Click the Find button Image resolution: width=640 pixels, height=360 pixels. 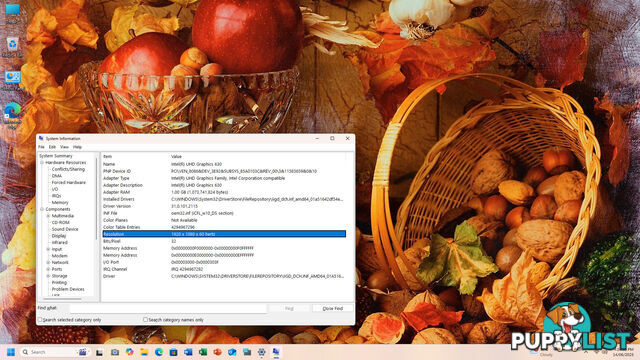(289, 309)
